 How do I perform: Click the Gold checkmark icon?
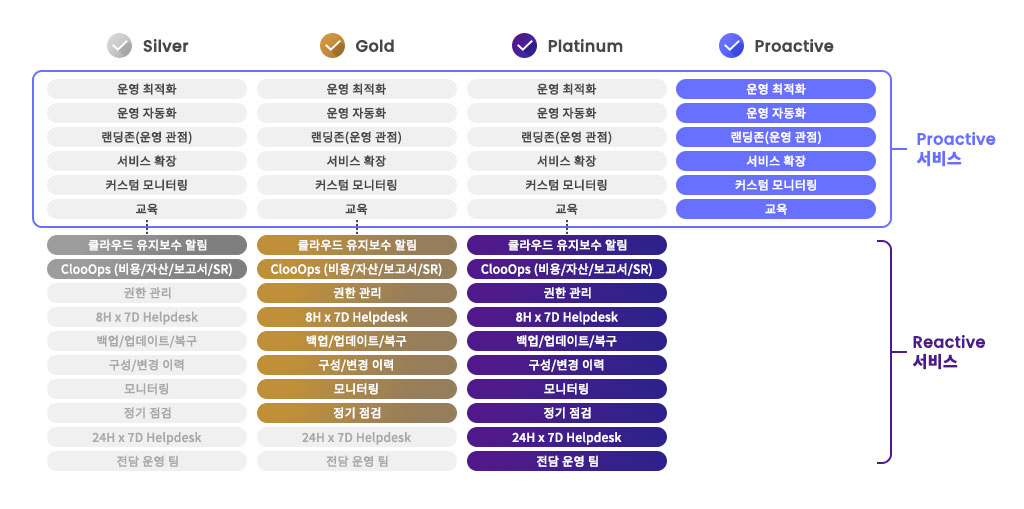tap(332, 46)
